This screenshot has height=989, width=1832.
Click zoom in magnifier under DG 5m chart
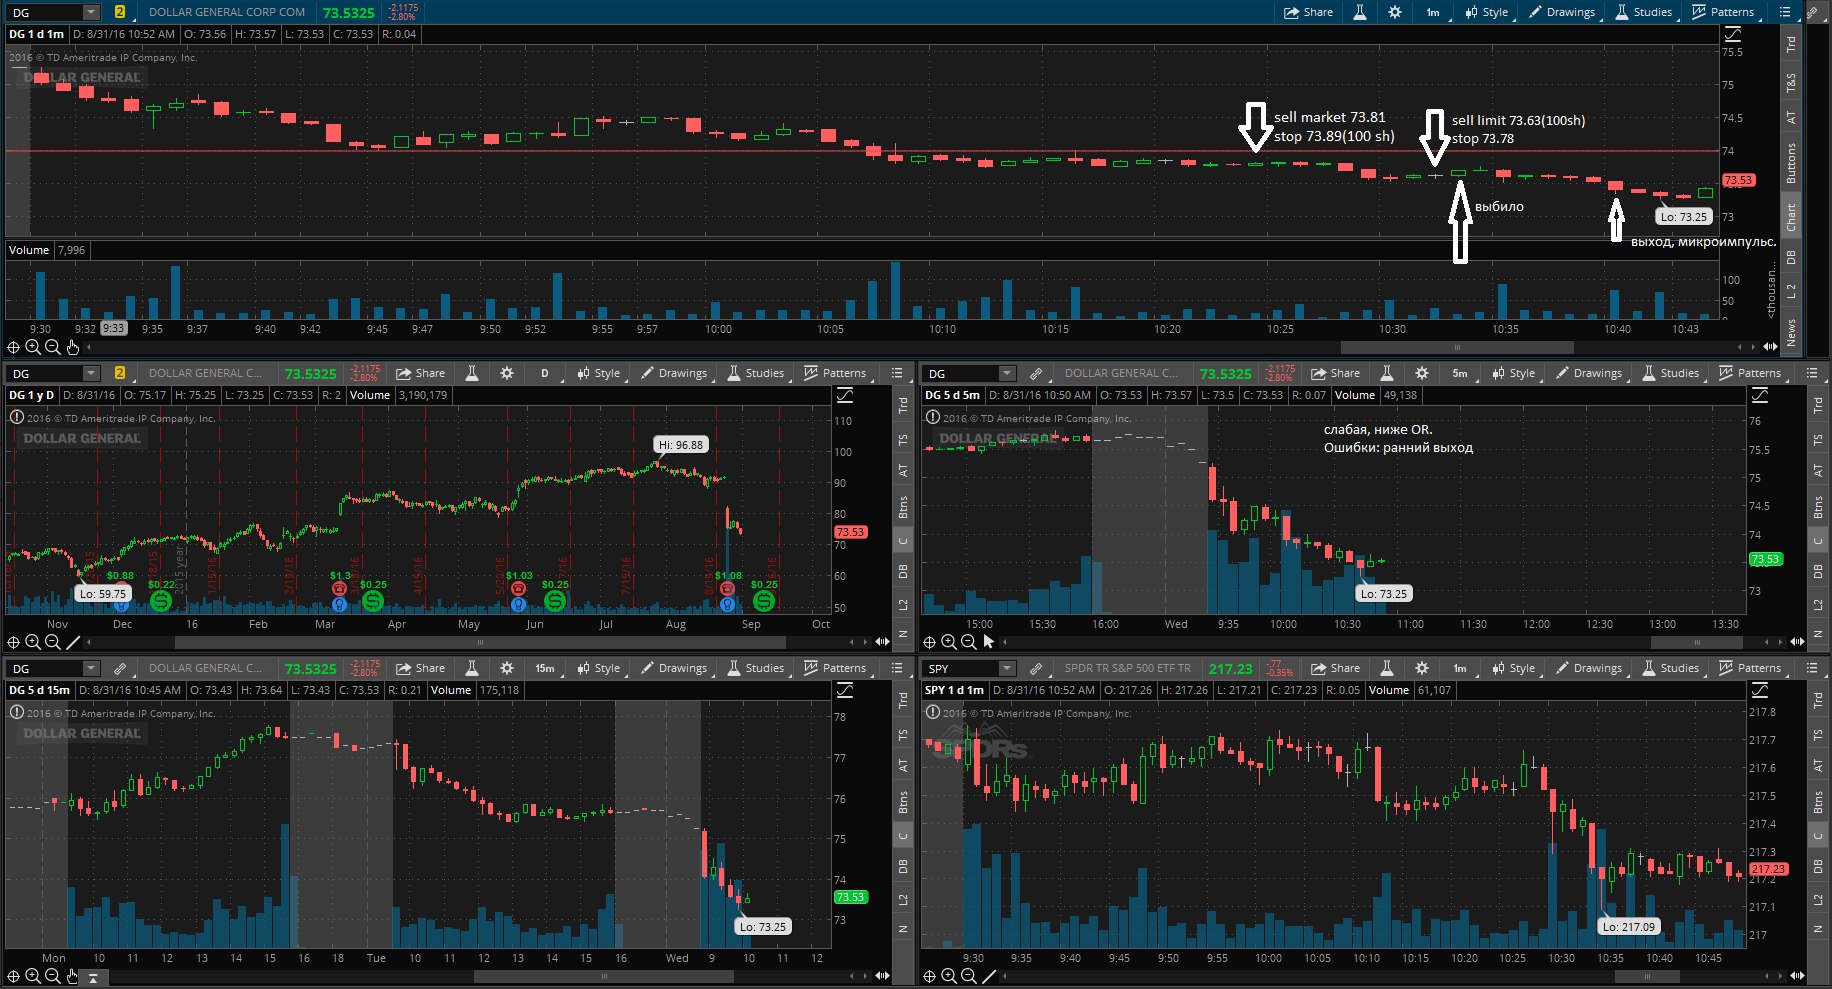(x=949, y=642)
